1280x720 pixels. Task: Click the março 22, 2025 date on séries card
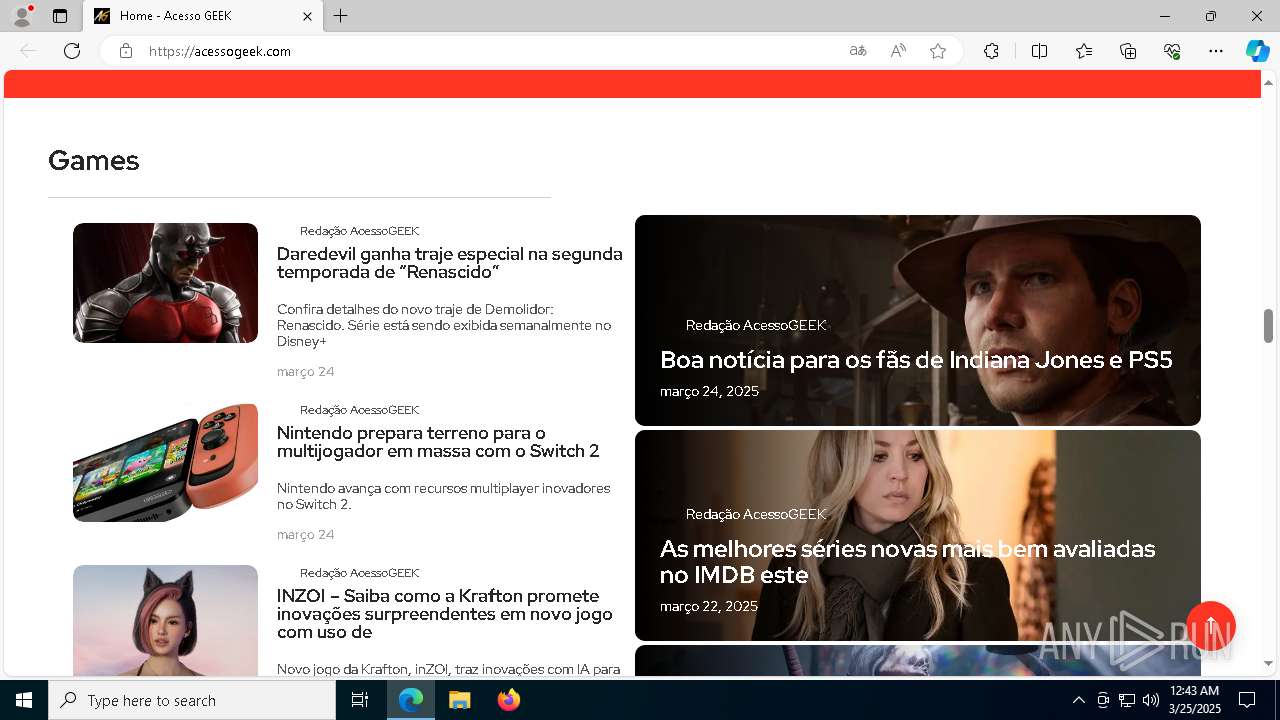point(709,606)
